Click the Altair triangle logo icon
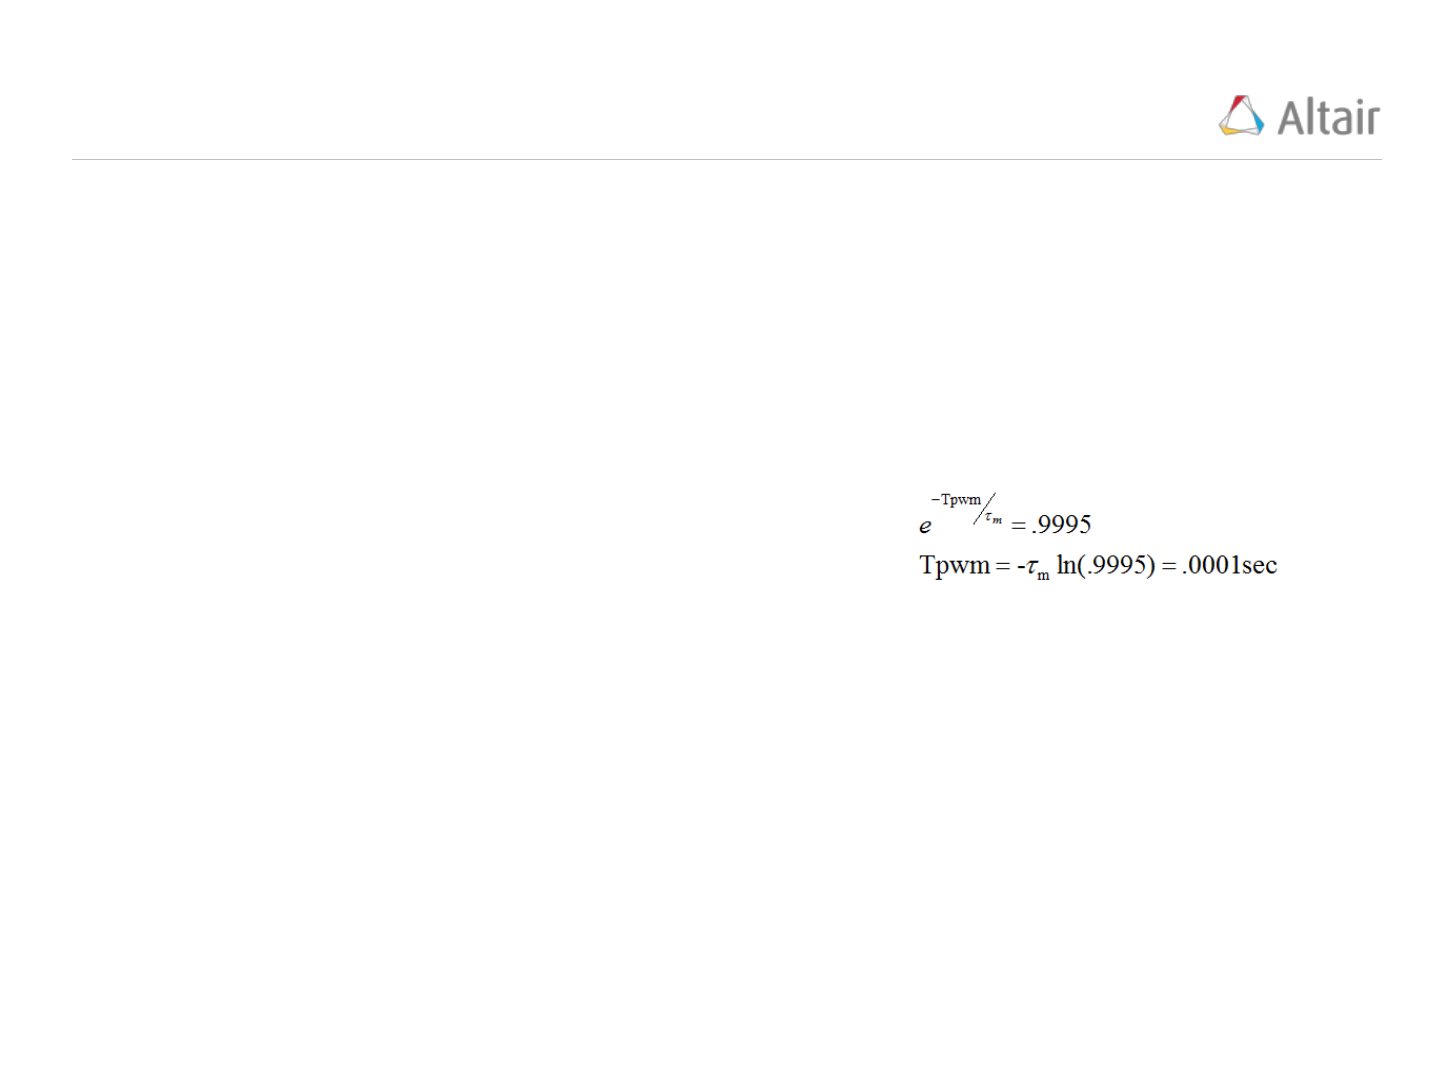Screen dimensions: 1440x1080 1241,116
